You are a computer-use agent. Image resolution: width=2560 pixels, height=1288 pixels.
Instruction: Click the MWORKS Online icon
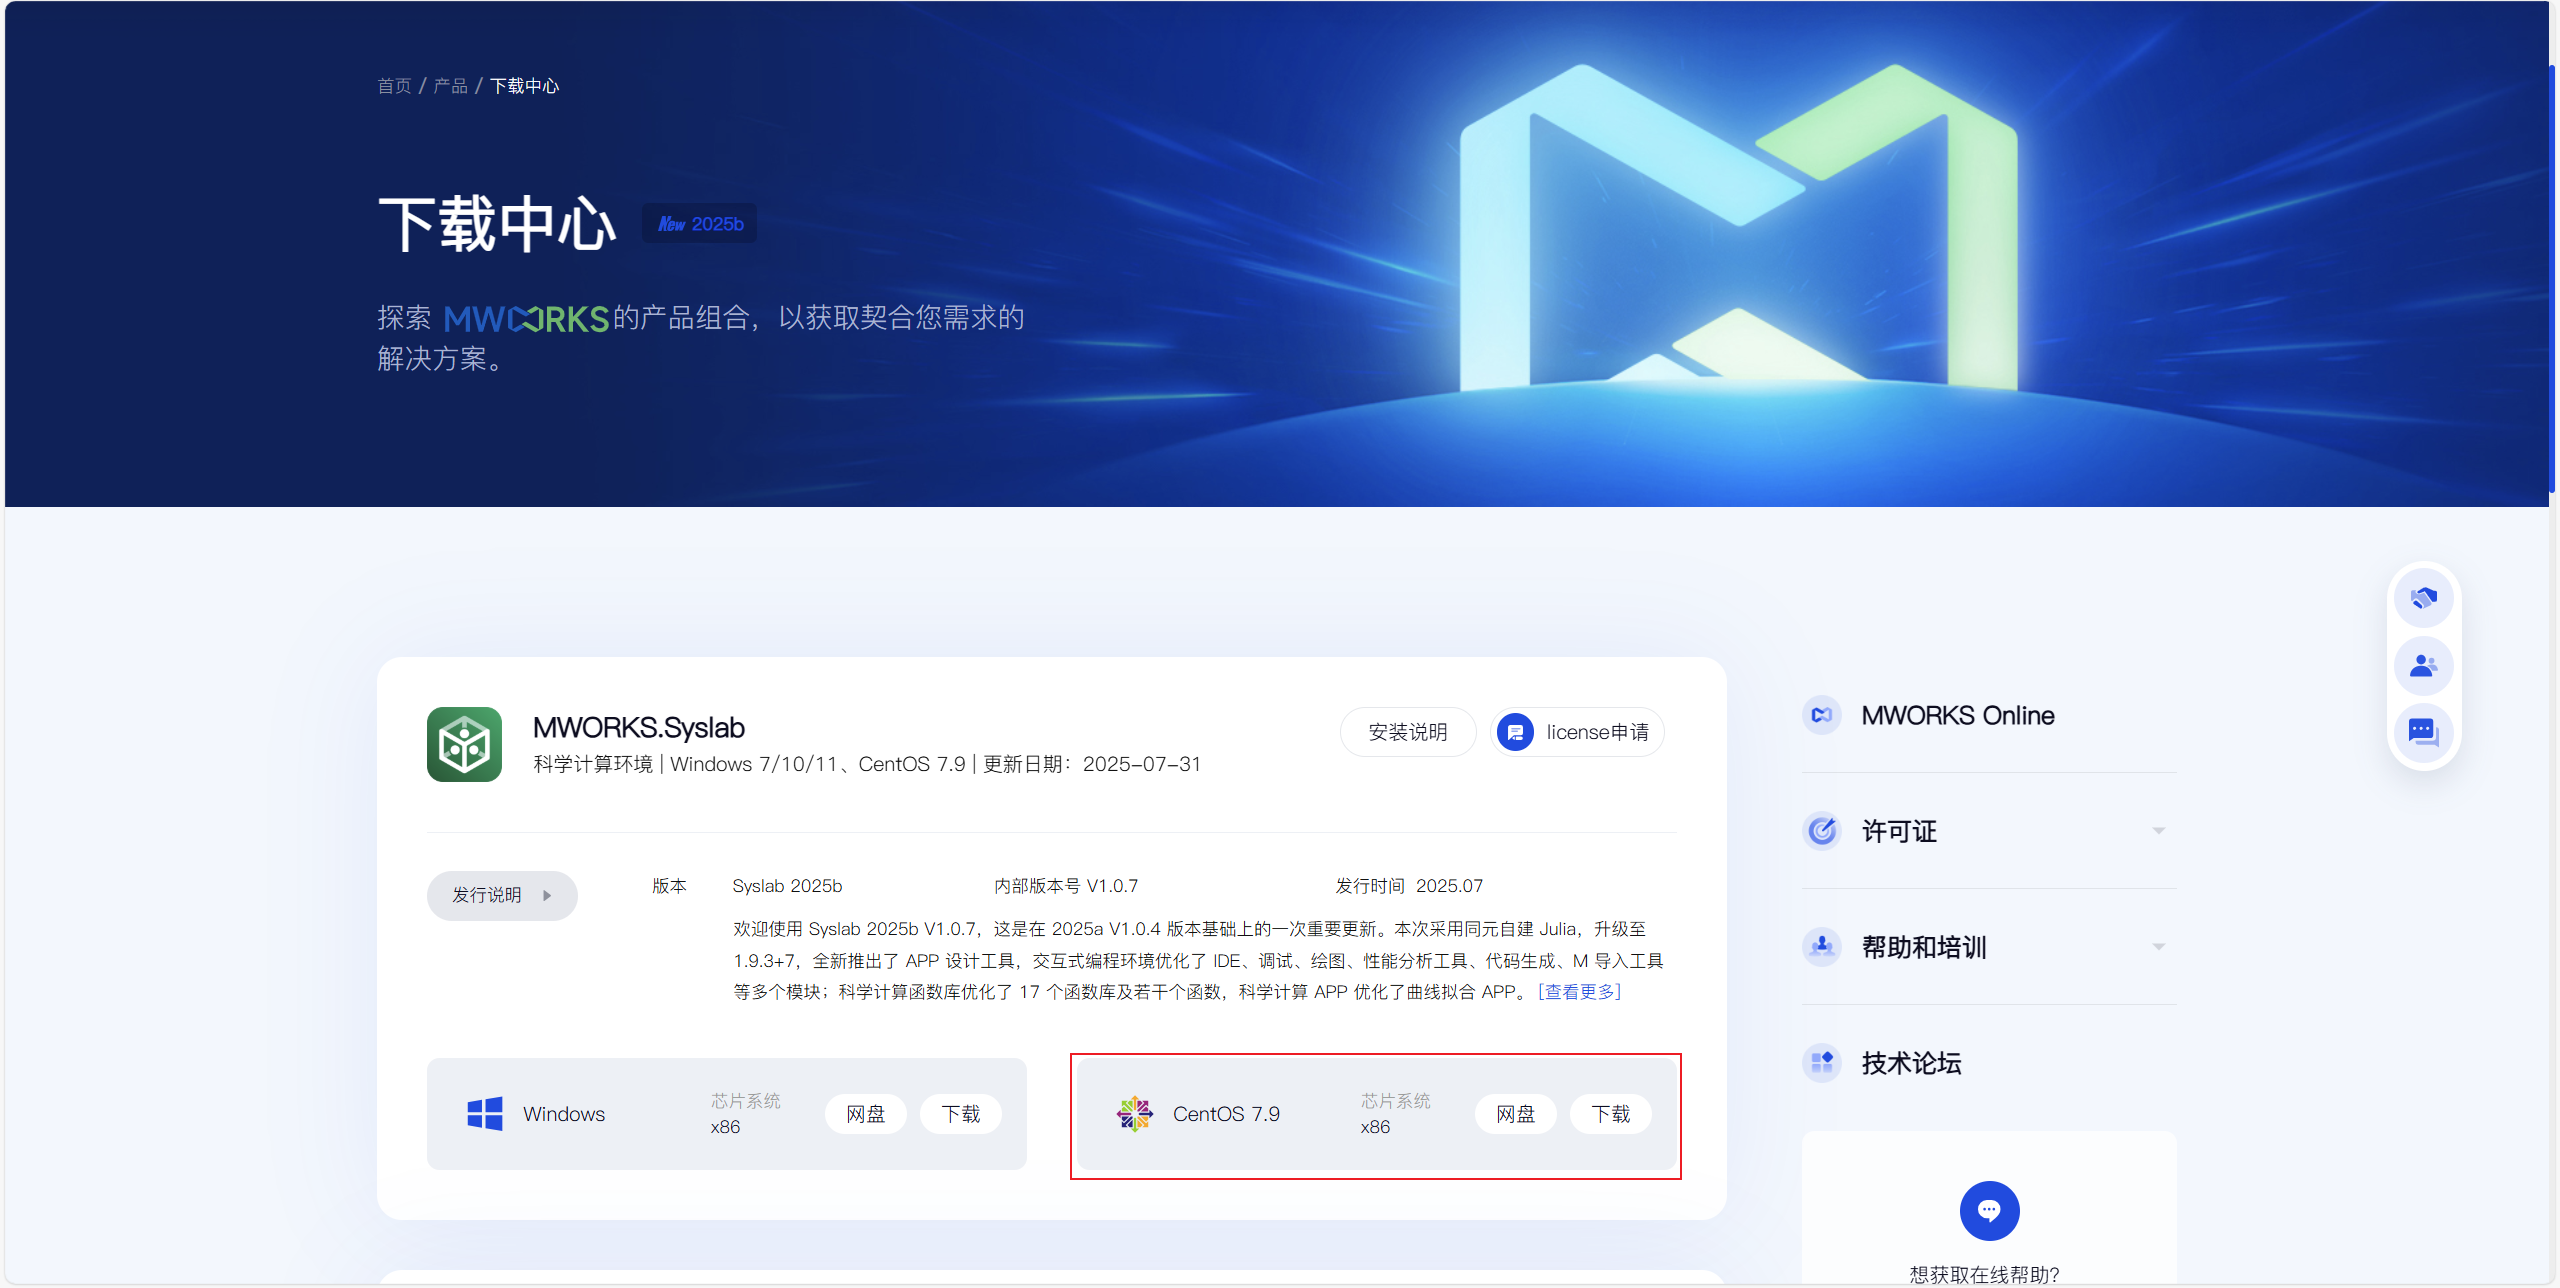[x=1821, y=715]
